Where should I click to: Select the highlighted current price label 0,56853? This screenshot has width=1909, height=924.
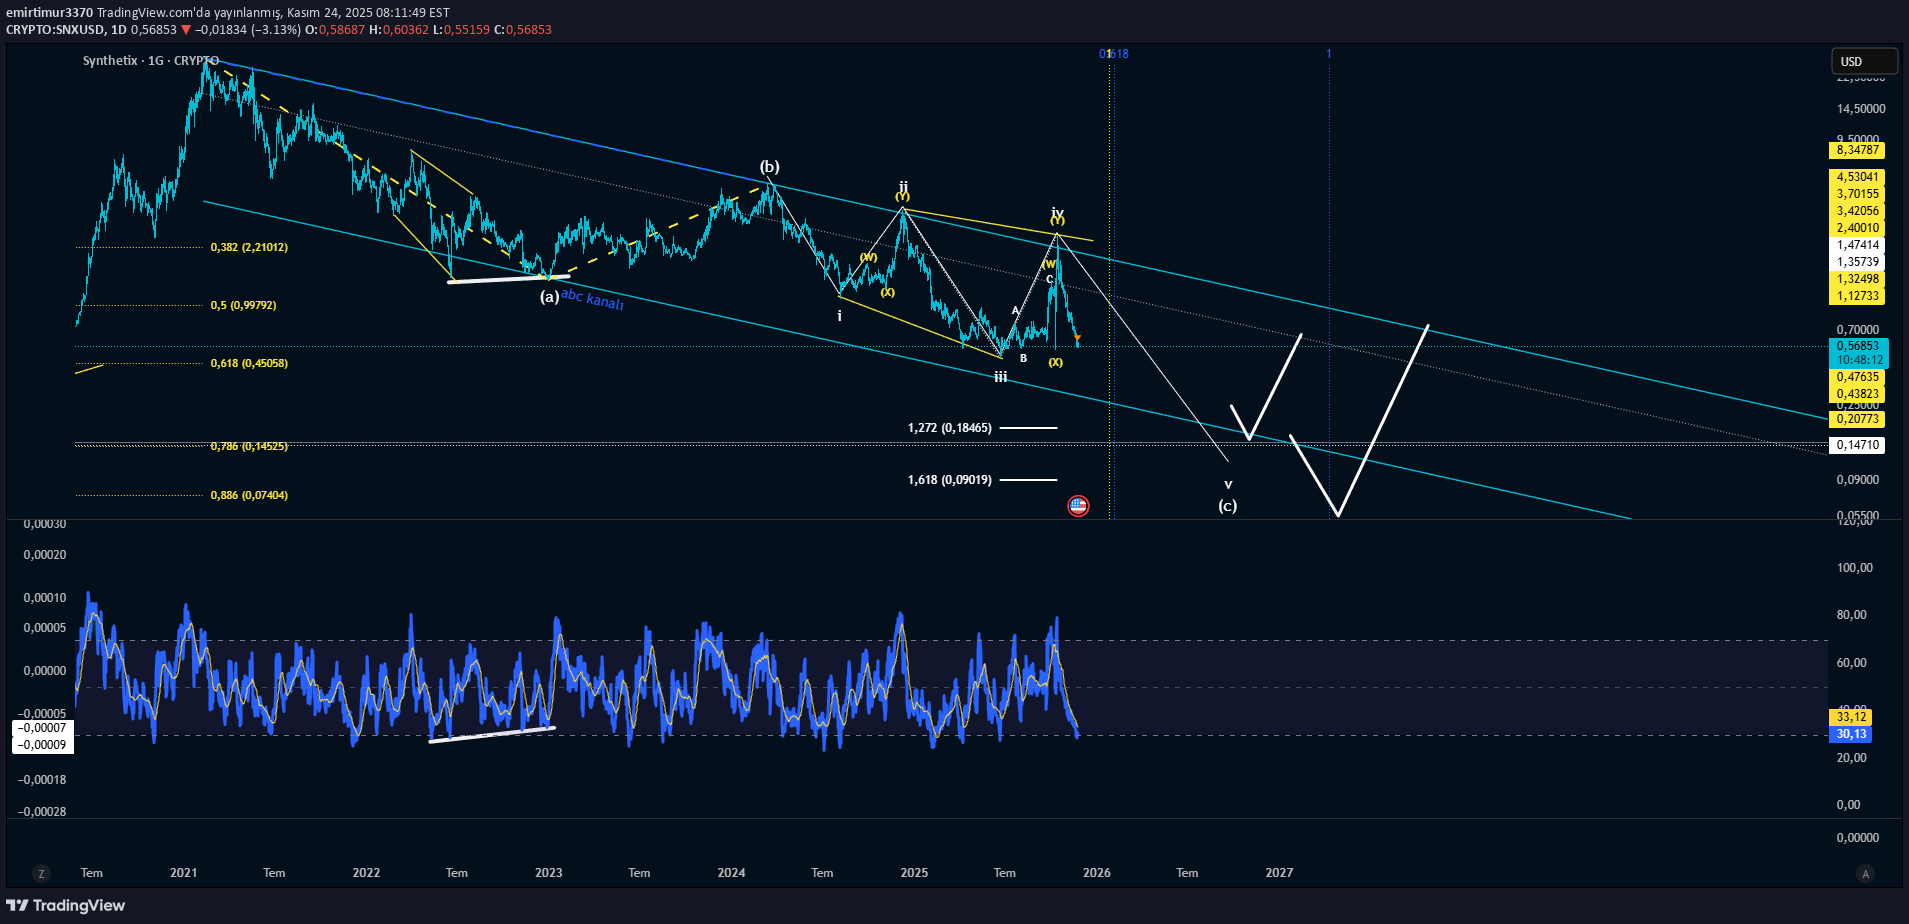(x=1857, y=345)
